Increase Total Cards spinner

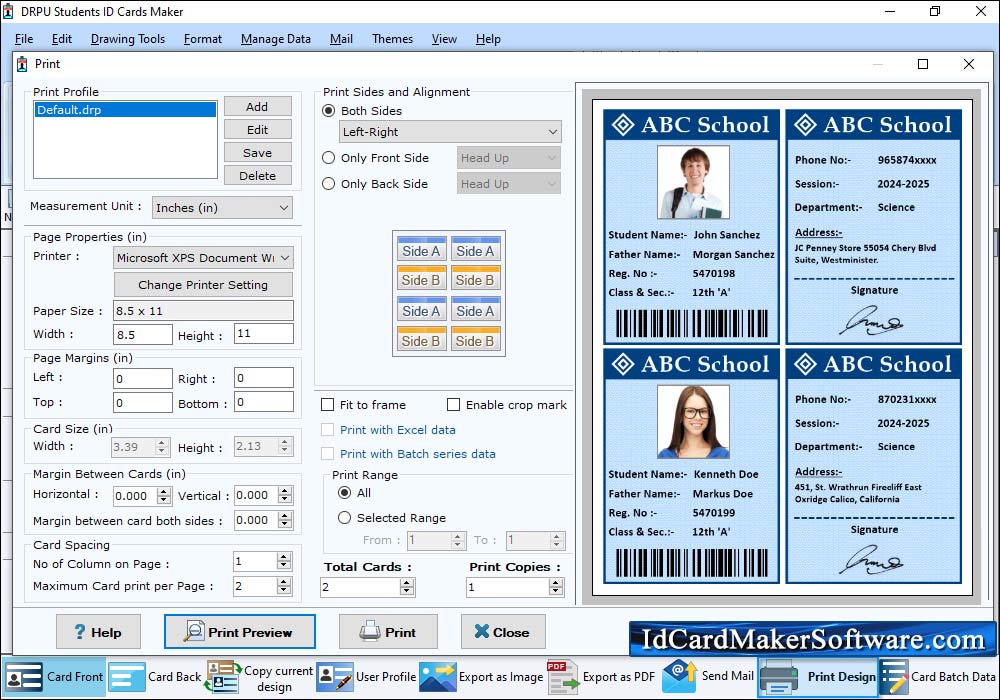coord(407,583)
